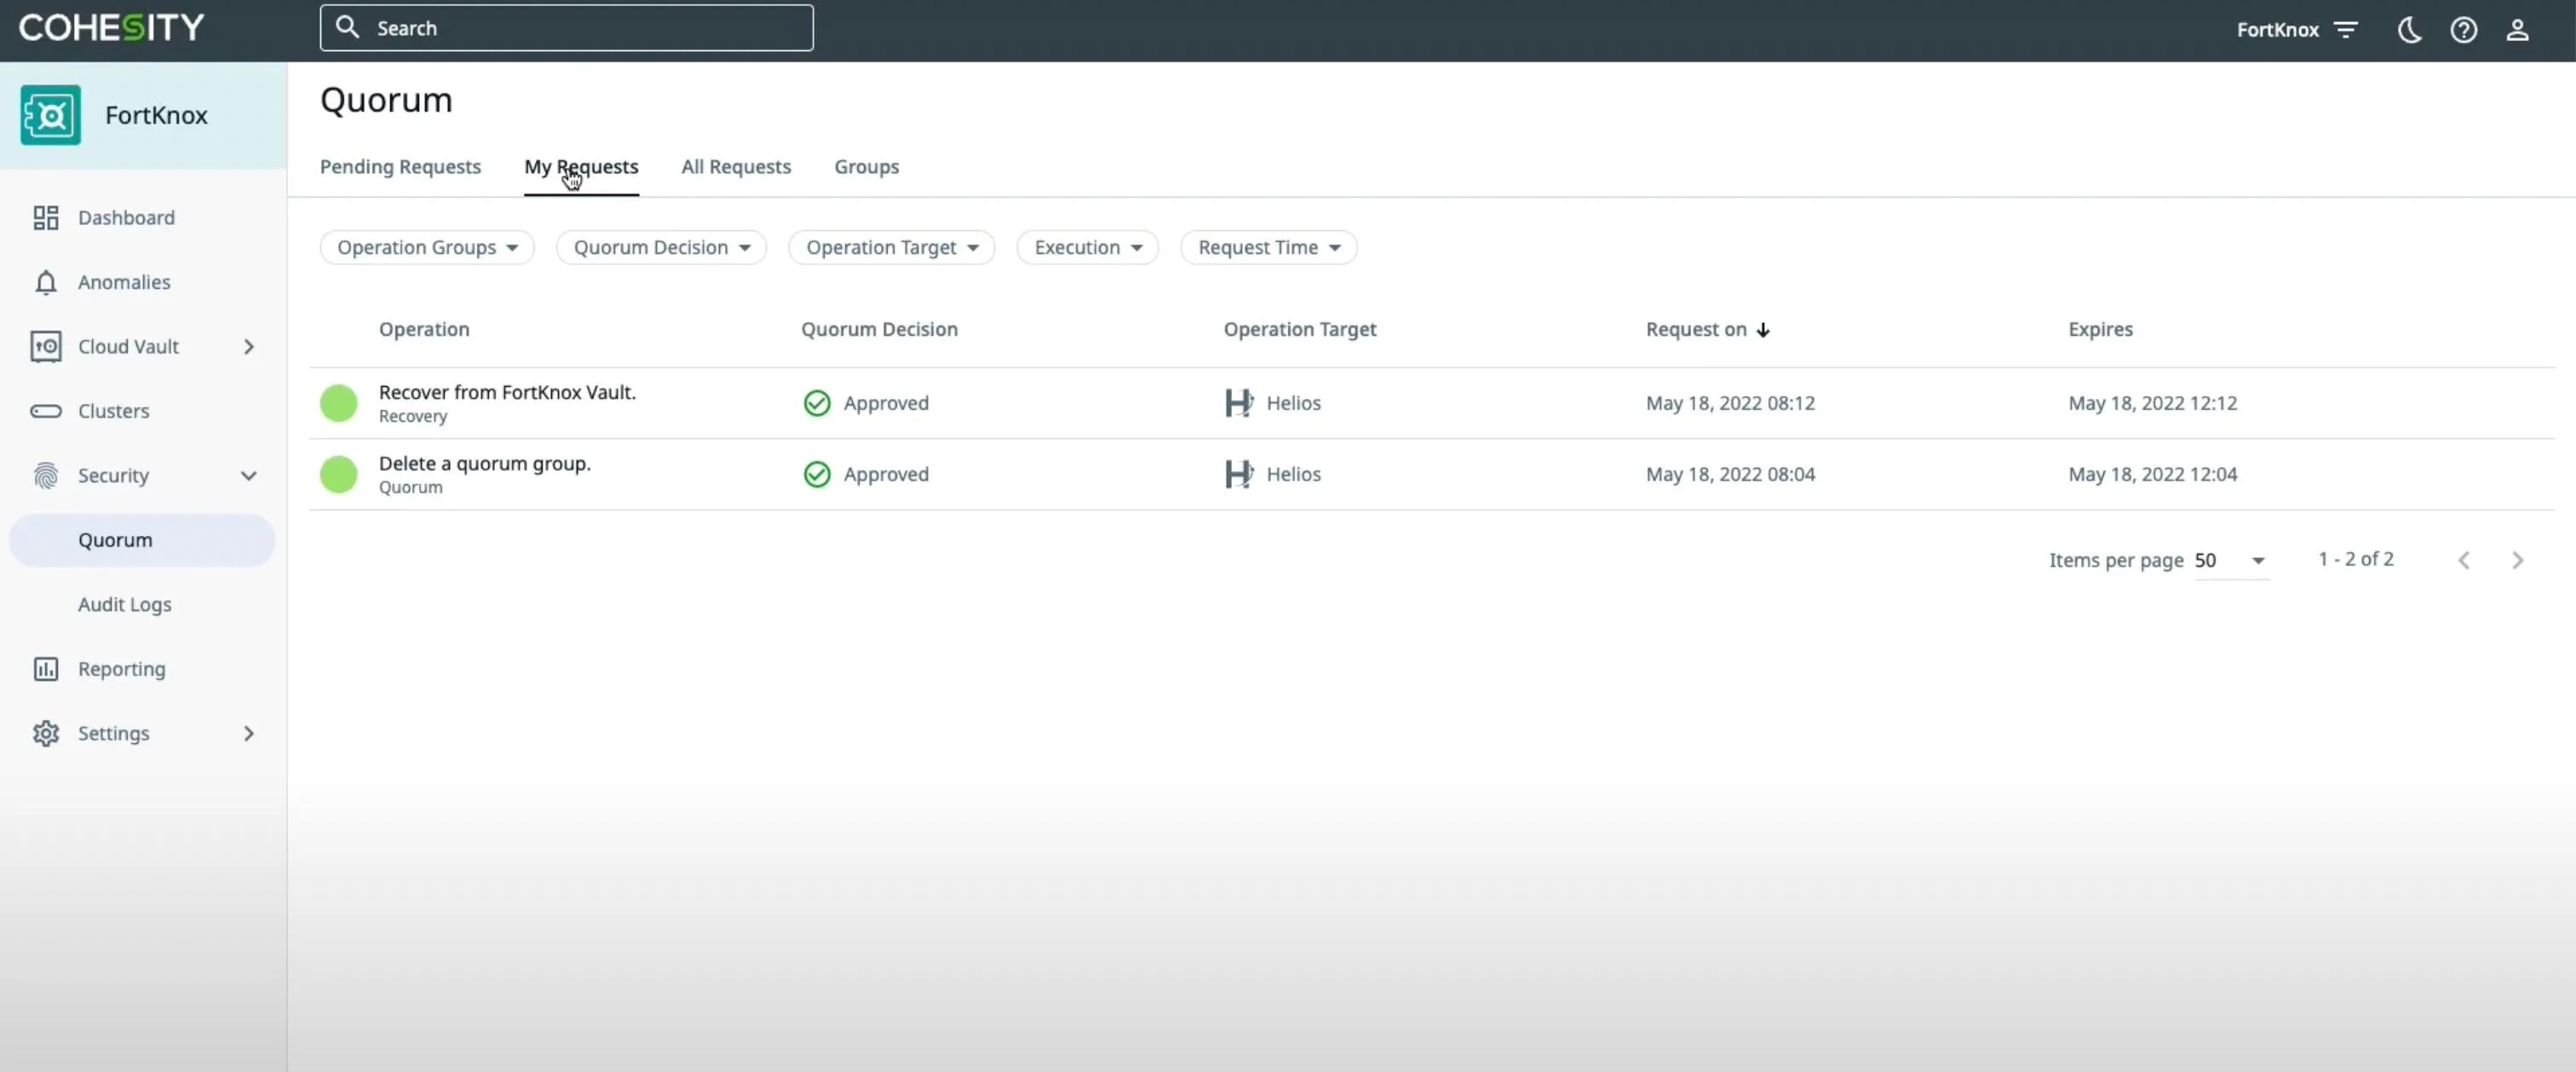Click the Request on sort arrow

pyautogui.click(x=1763, y=330)
